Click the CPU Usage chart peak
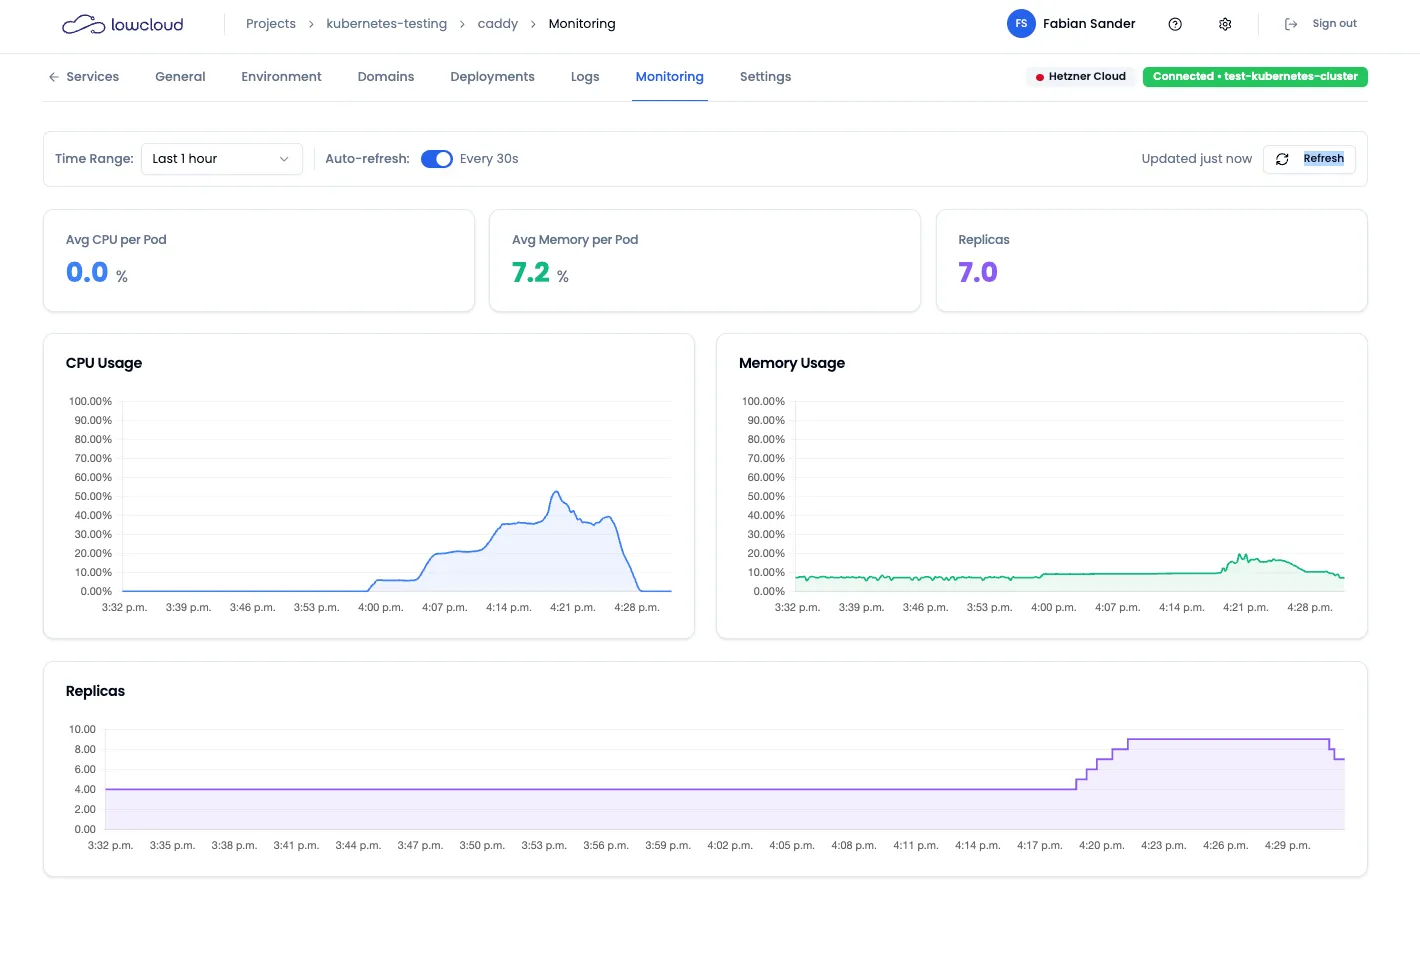1420x967 pixels. (556, 492)
